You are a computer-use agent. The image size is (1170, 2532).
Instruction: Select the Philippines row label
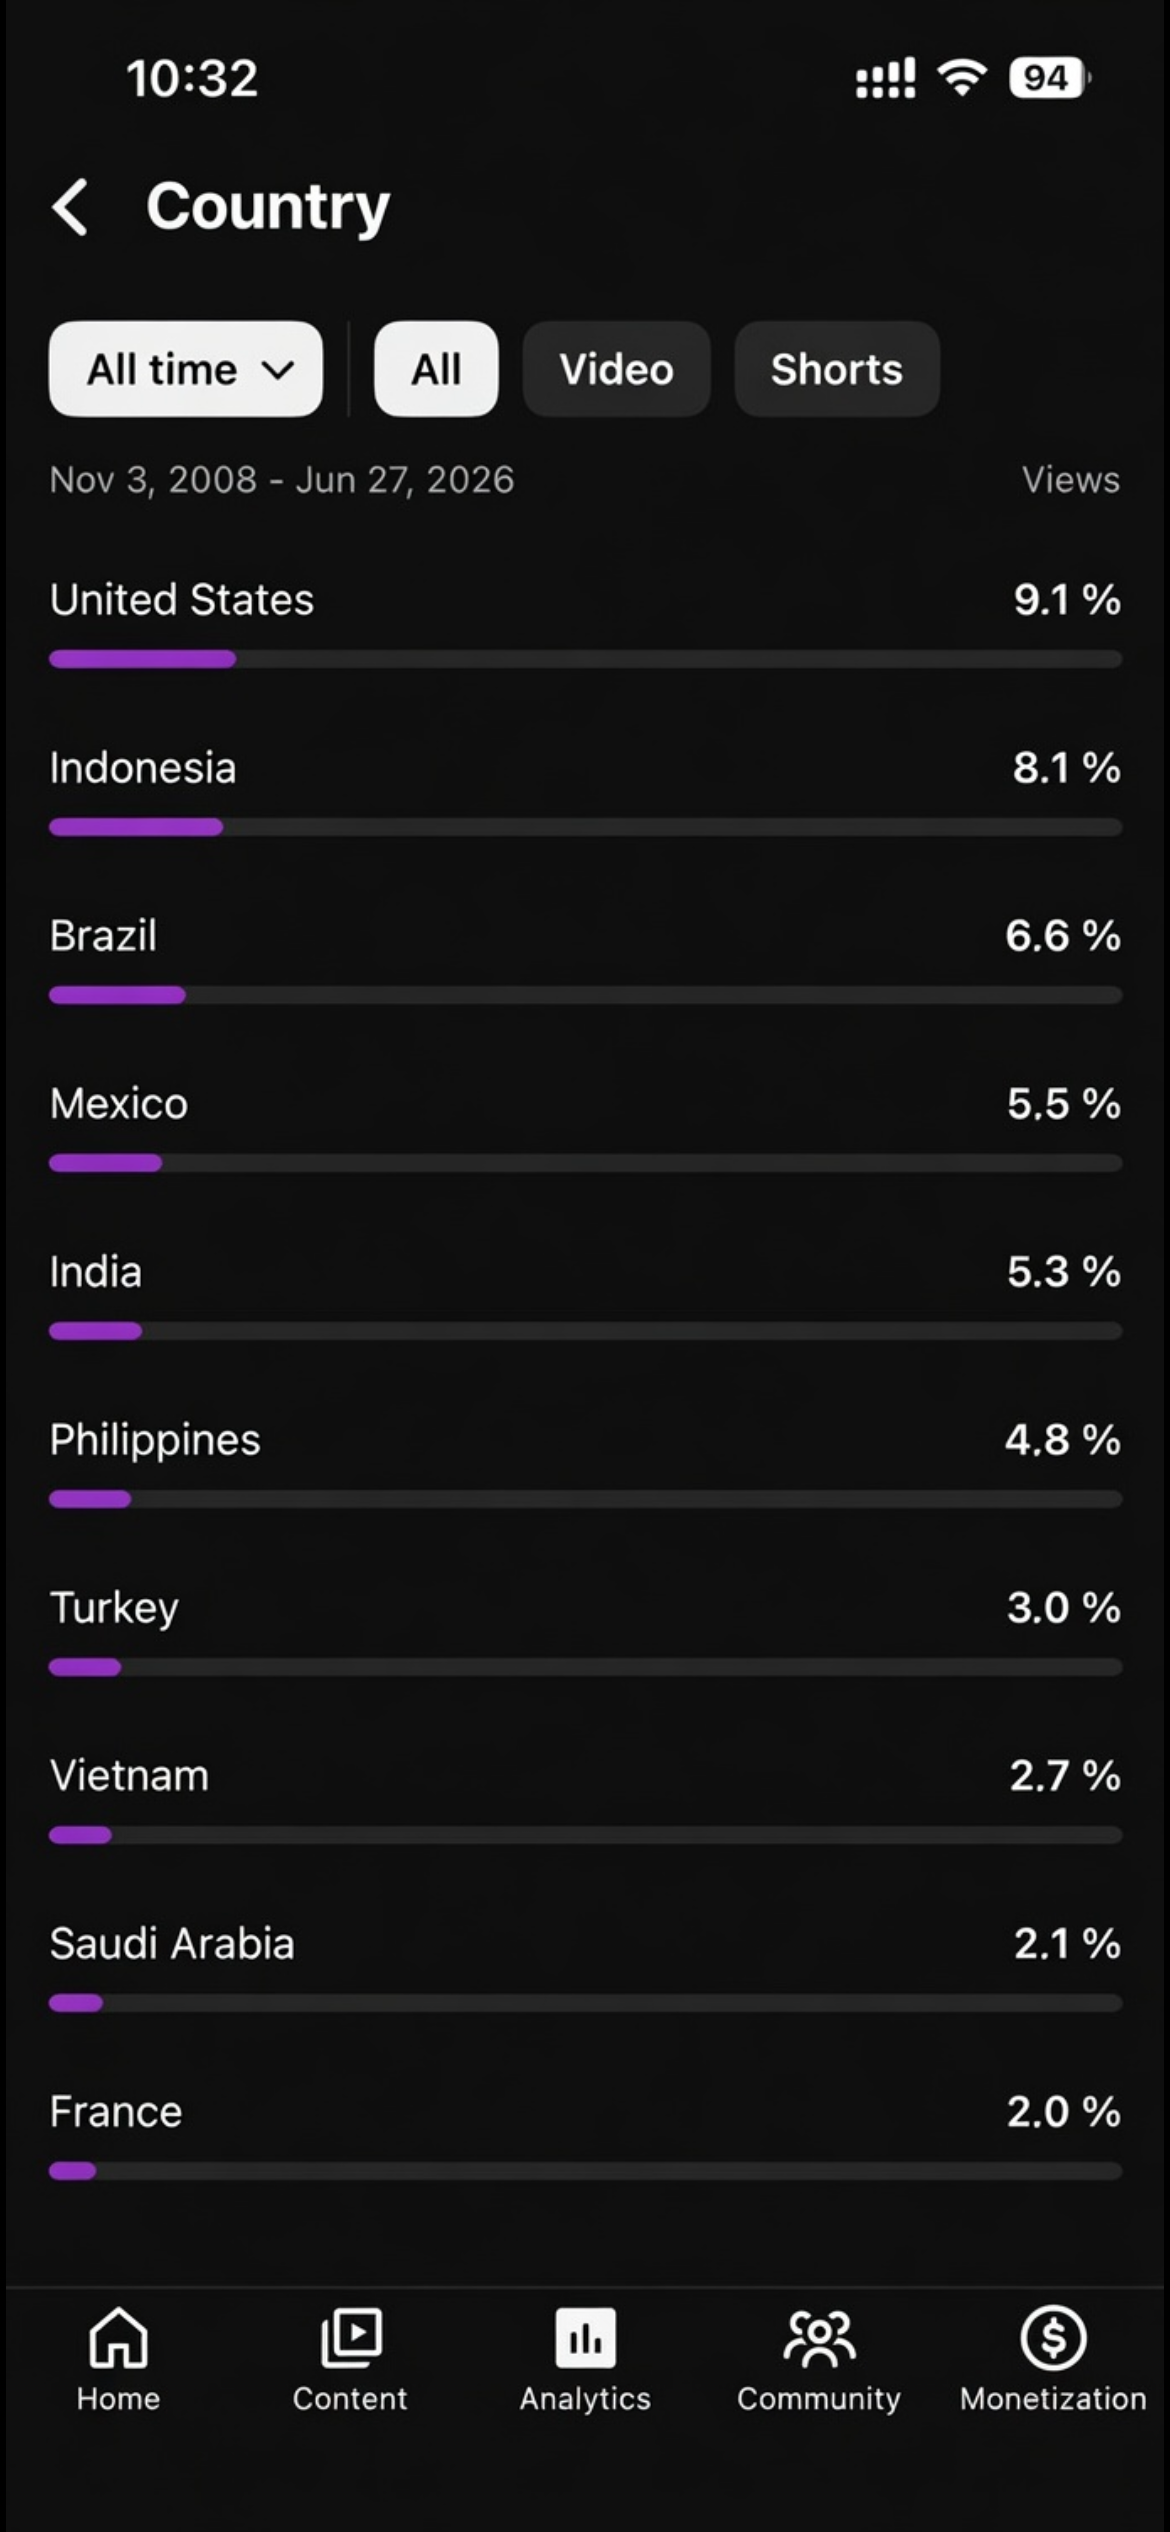tap(155, 1441)
